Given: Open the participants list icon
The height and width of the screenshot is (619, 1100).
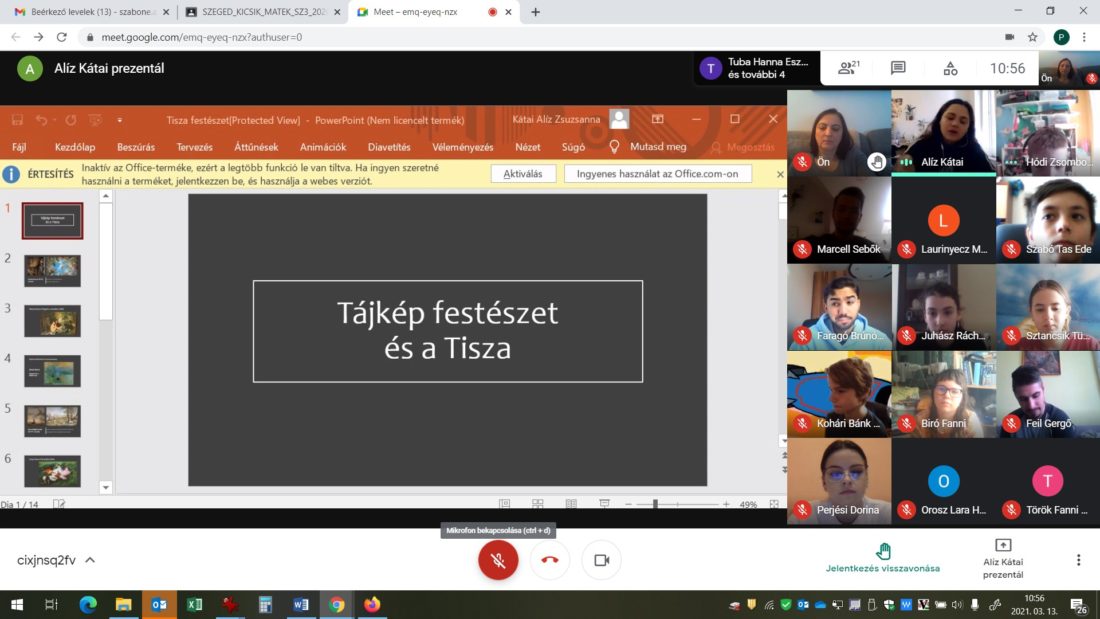Looking at the screenshot, I should 848,68.
